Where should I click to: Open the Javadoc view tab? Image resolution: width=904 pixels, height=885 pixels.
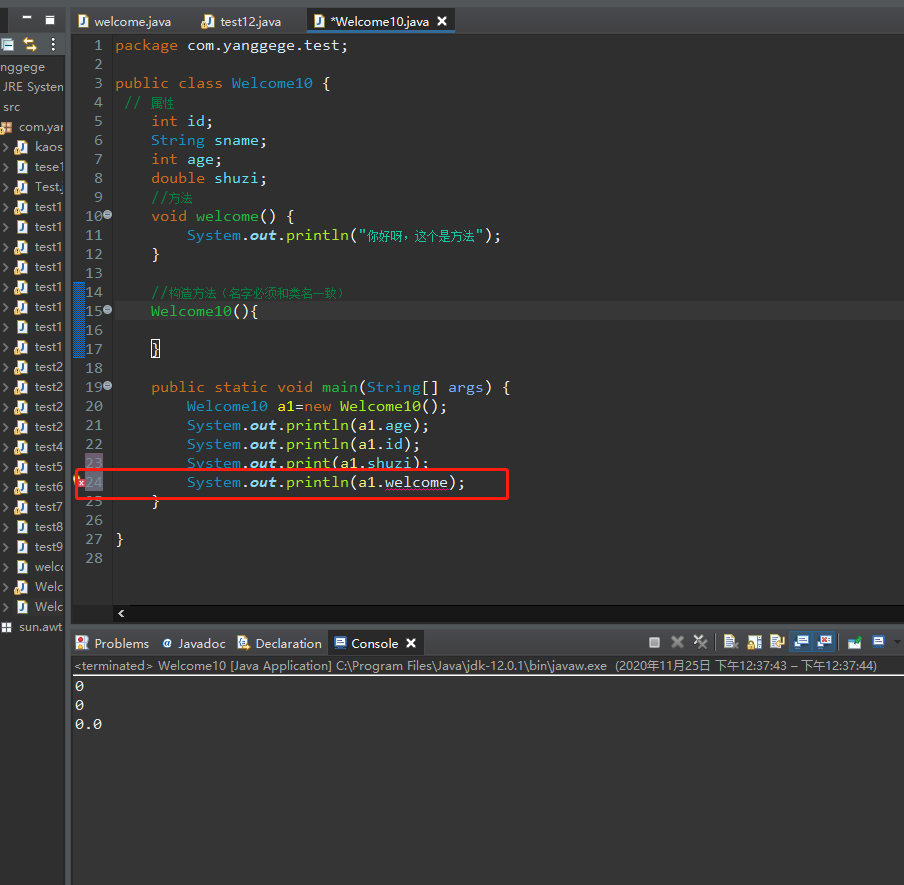point(194,643)
